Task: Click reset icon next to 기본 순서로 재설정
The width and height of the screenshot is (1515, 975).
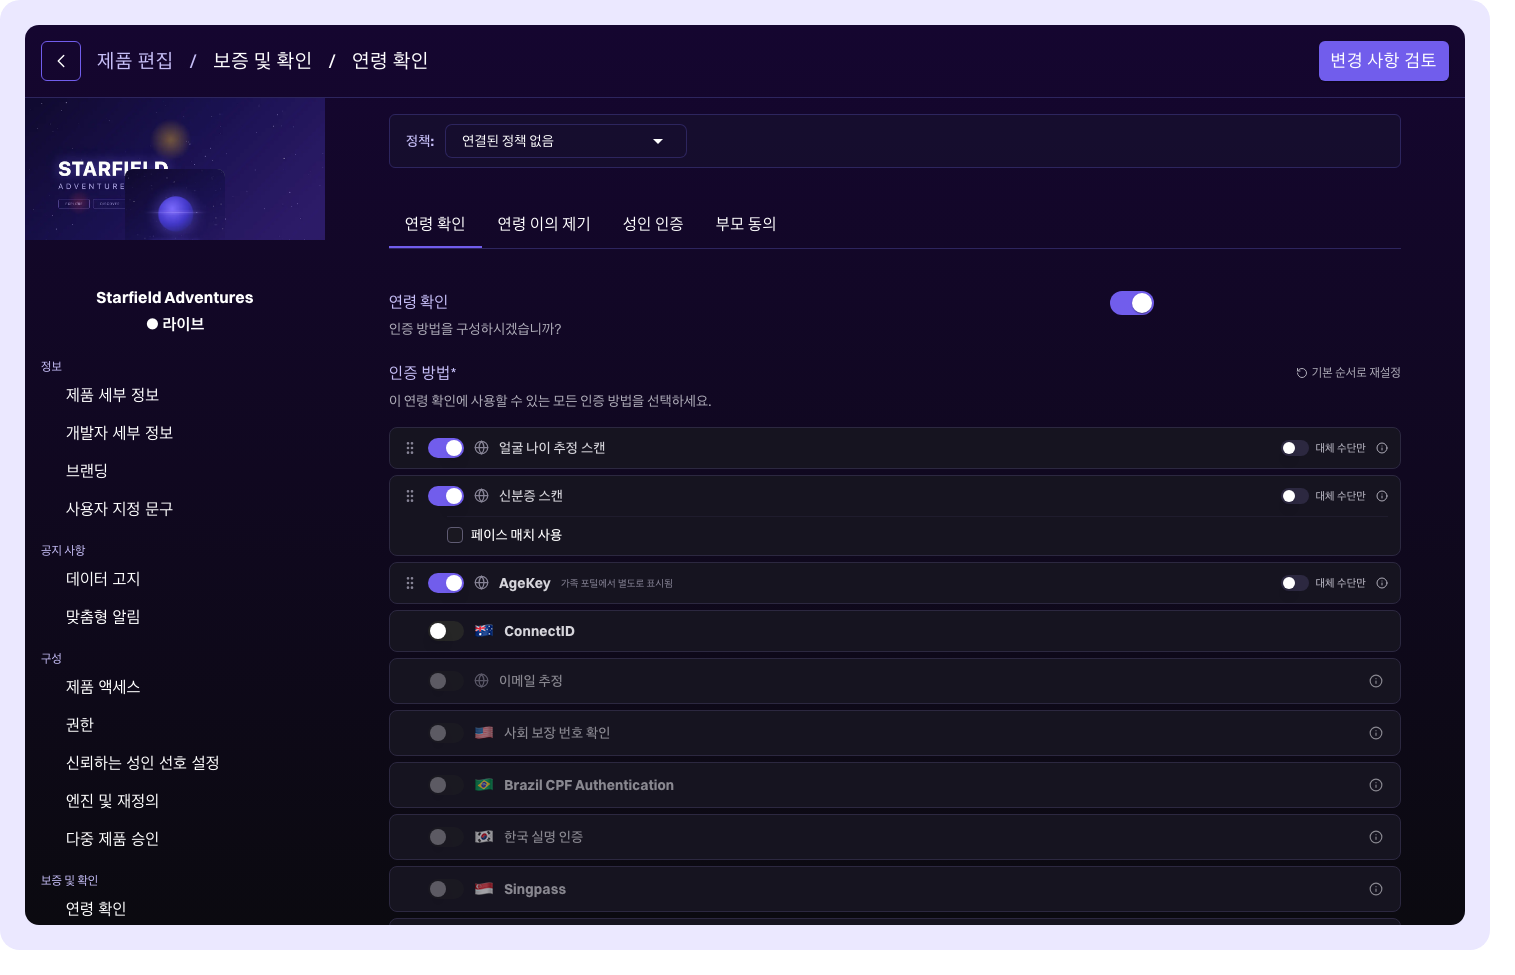Action: coord(1302,373)
